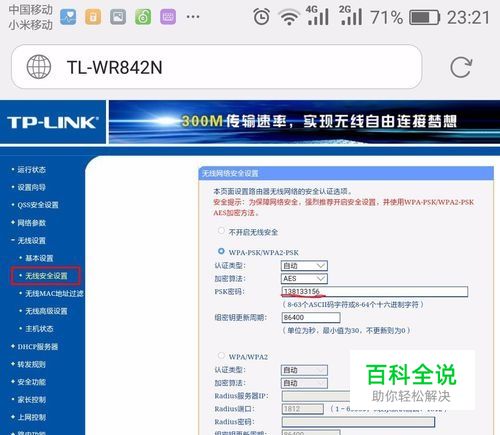The height and width of the screenshot is (435, 500).
Task: Collapse 无线设置 in the sidebar
Action: coord(31,240)
